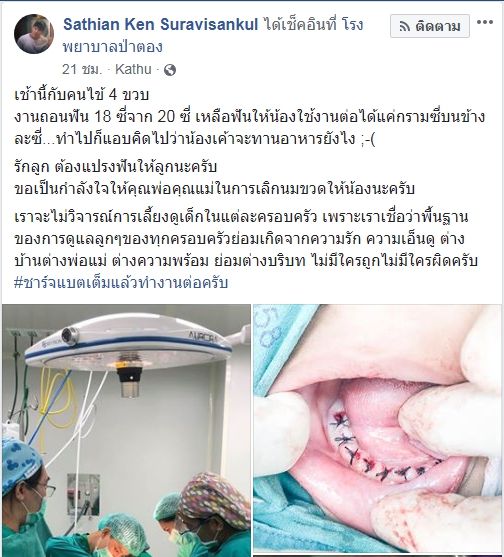504x557 pixels.
Task: Open the operating room photo
Action: tap(126, 431)
